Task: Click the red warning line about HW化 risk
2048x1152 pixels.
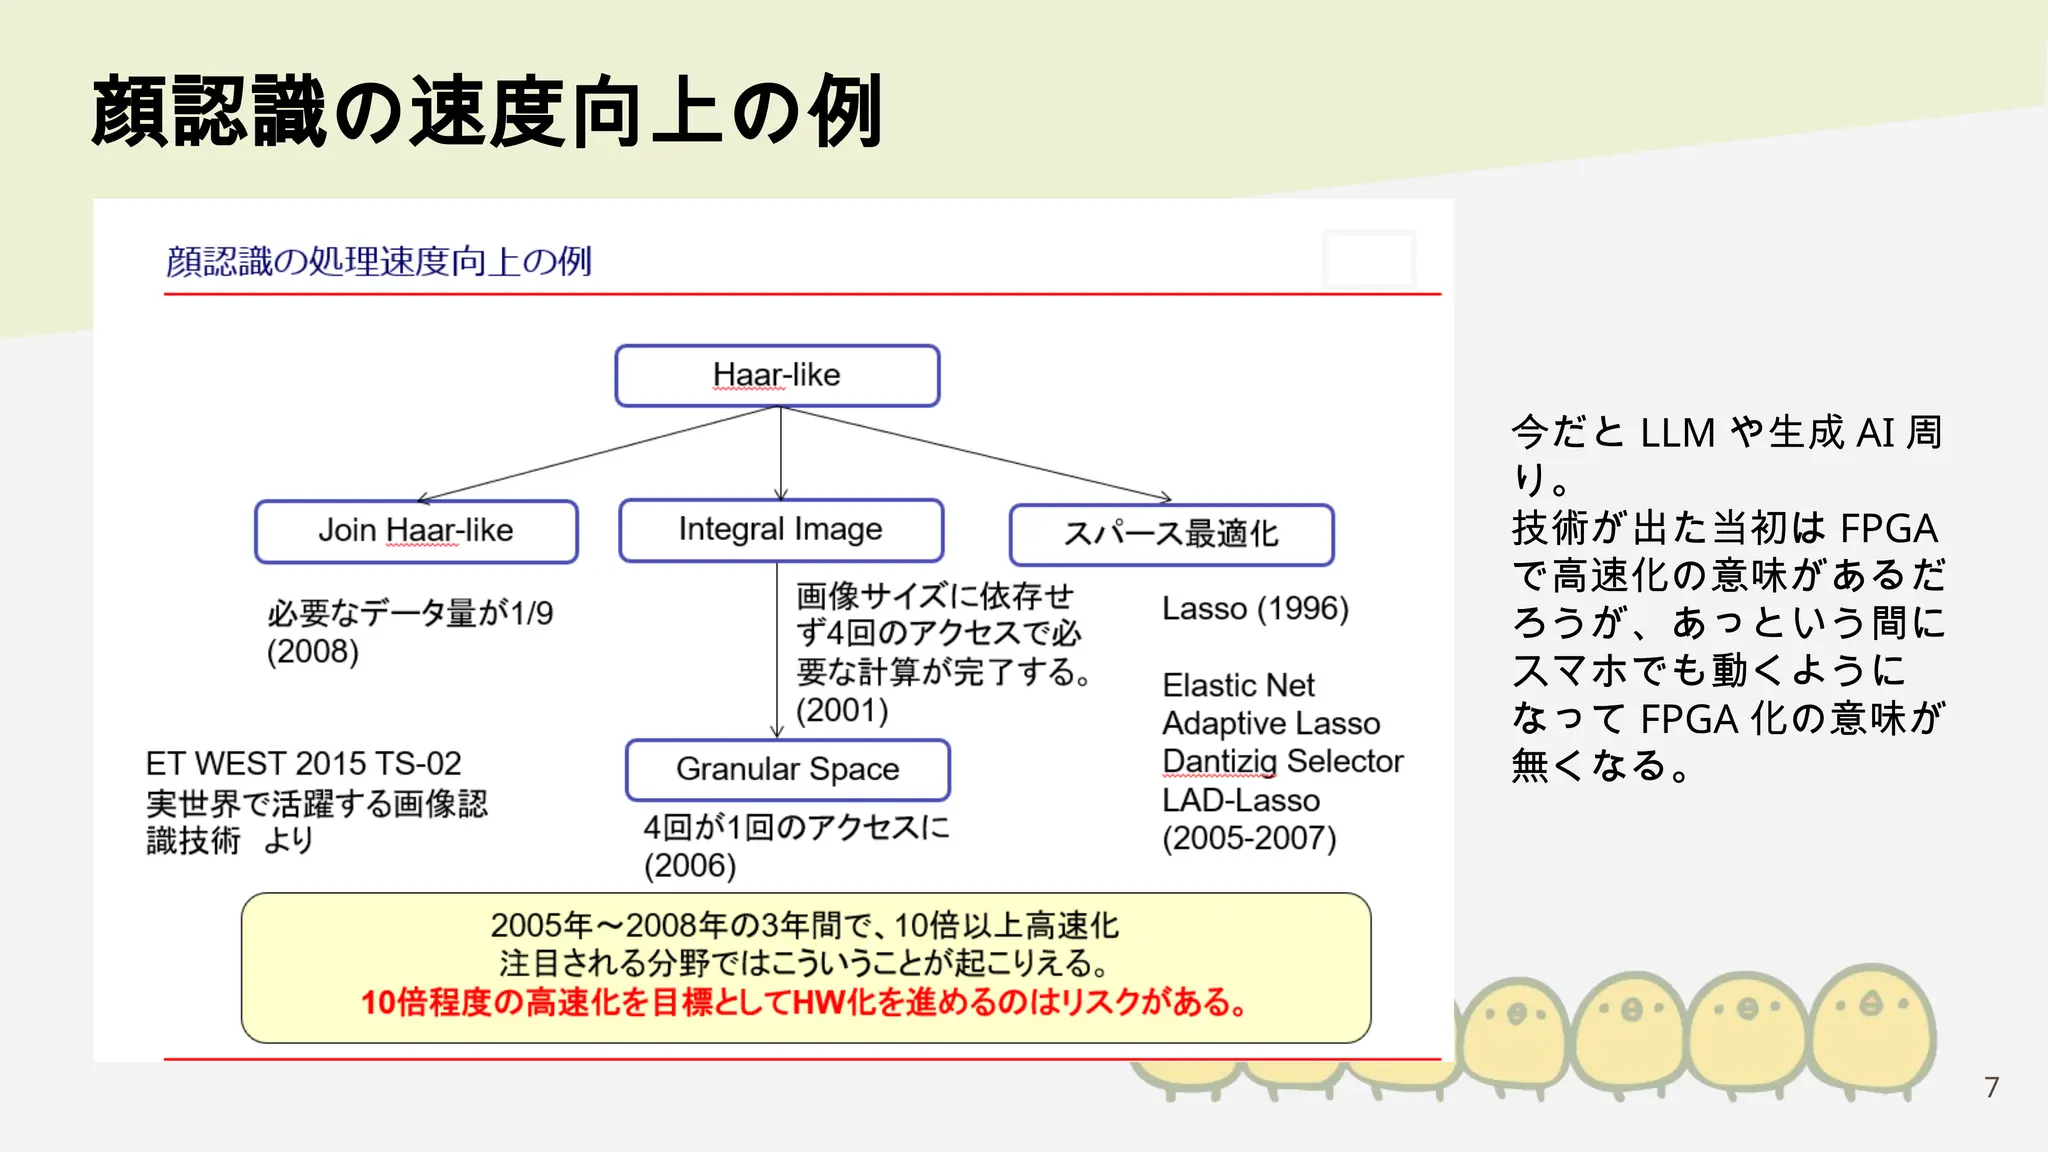Action: [x=805, y=1002]
